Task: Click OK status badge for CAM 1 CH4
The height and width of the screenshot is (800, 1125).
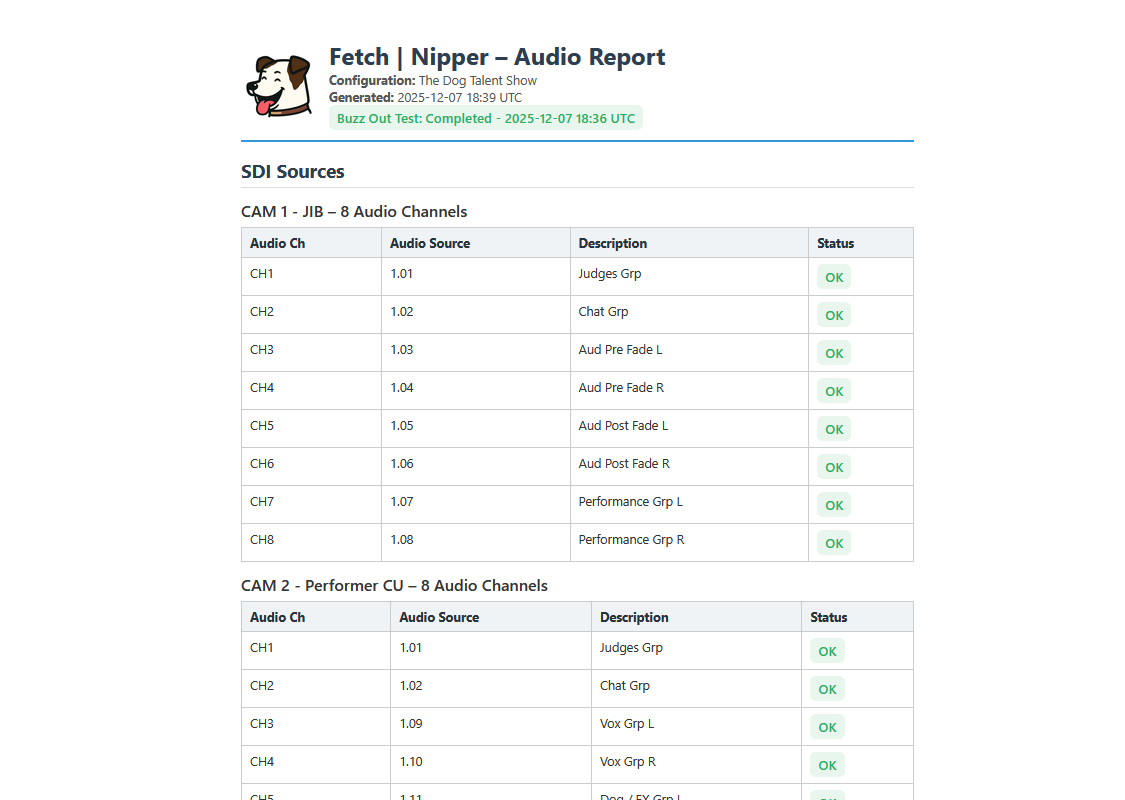Action: [834, 391]
